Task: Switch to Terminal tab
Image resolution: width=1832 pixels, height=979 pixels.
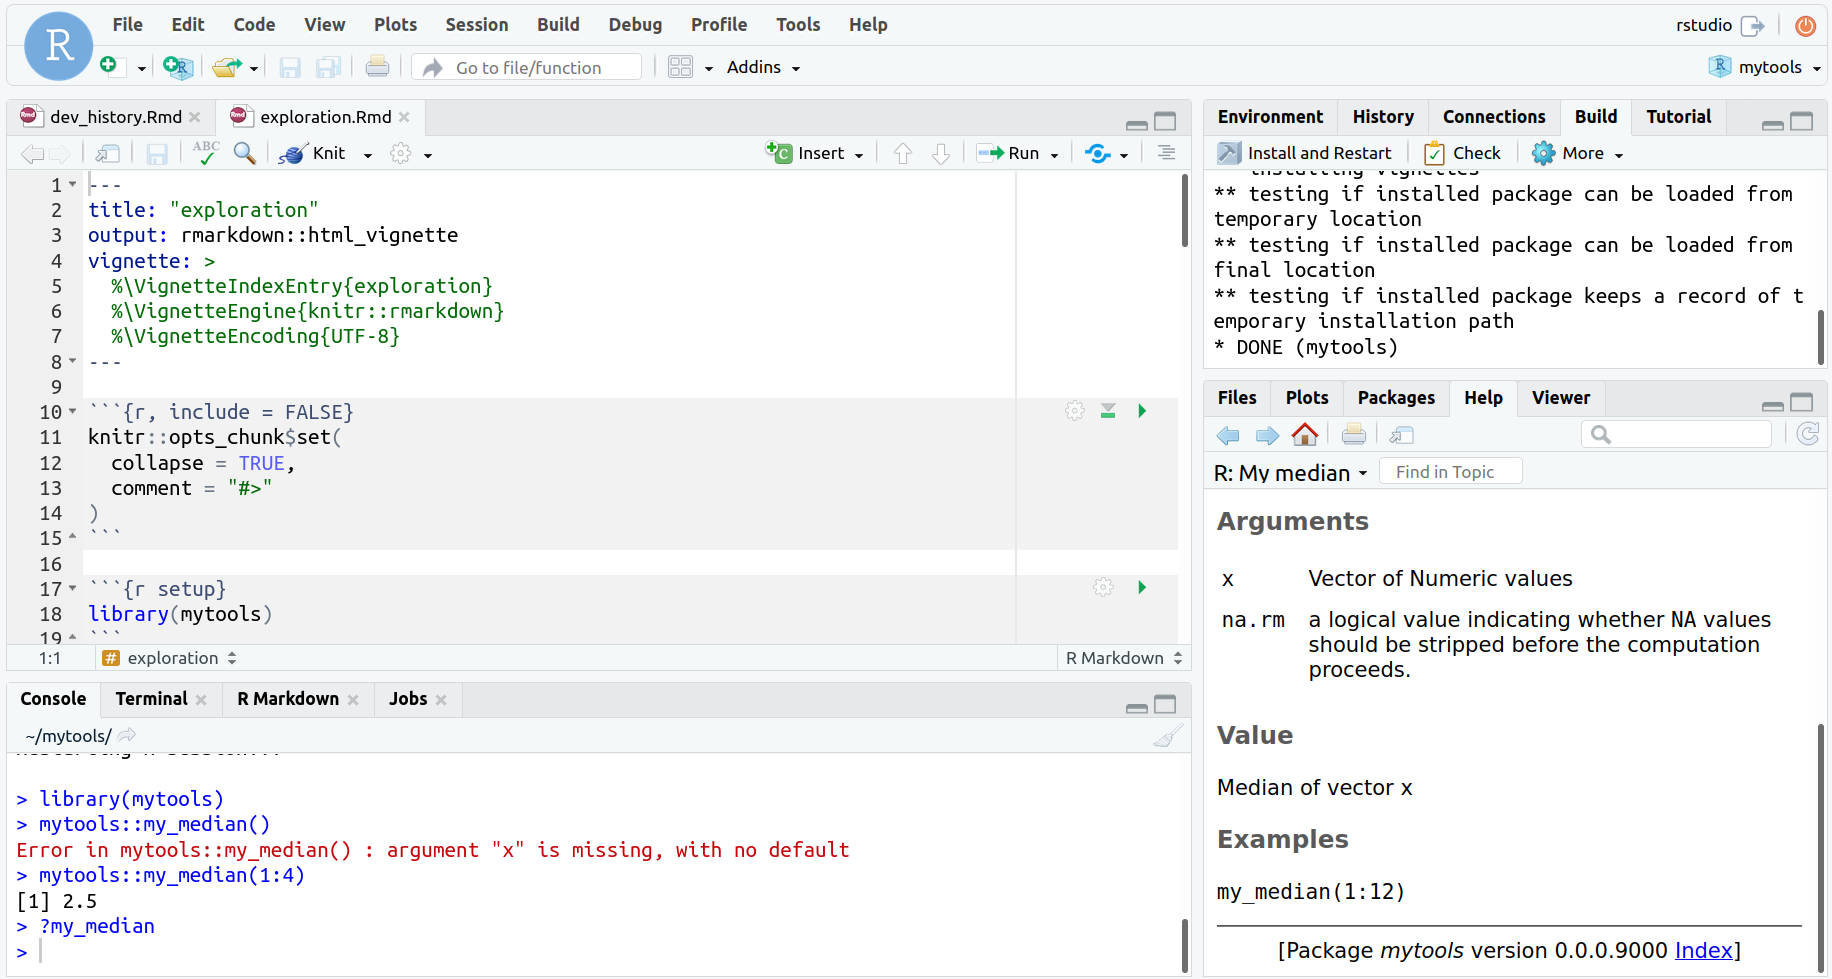Action: coord(151,699)
